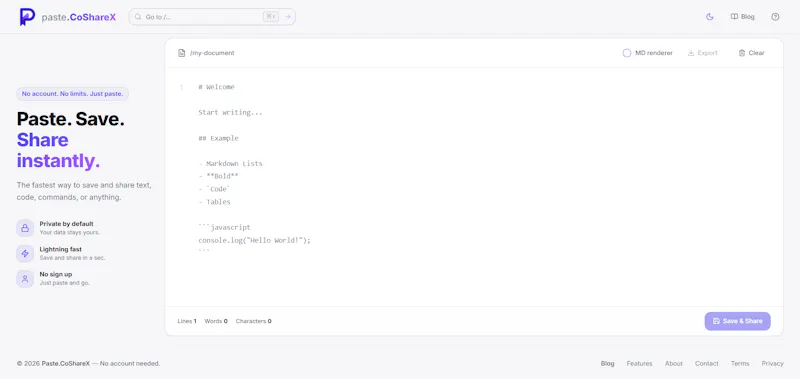Click the lock icon for Private by default

[x=25, y=228]
